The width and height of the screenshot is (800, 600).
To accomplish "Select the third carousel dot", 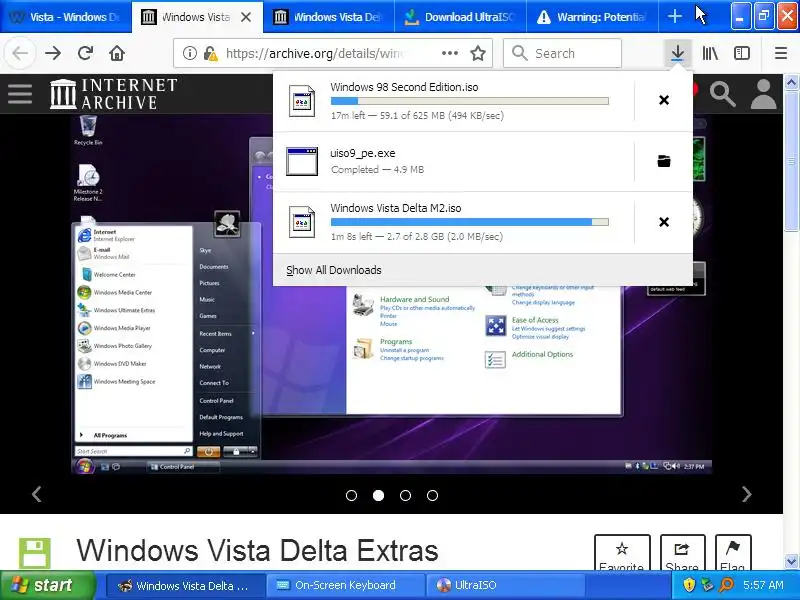I will (406, 495).
